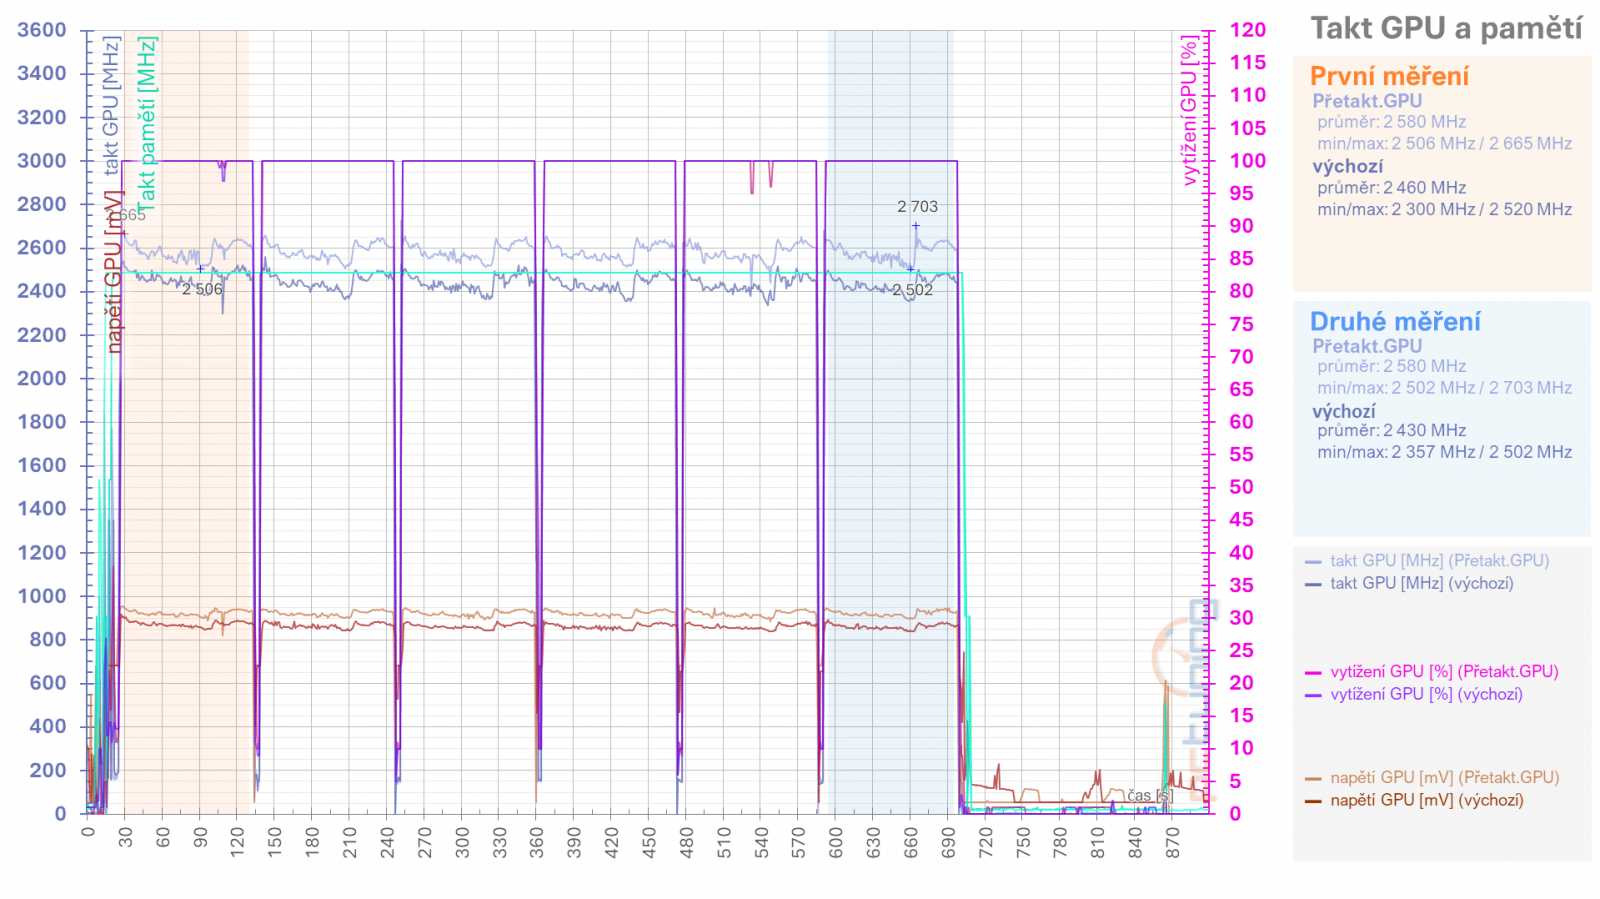Click the 3600 tick on left axis
Image resolution: width=1600 pixels, height=899 pixels.
click(x=42, y=30)
